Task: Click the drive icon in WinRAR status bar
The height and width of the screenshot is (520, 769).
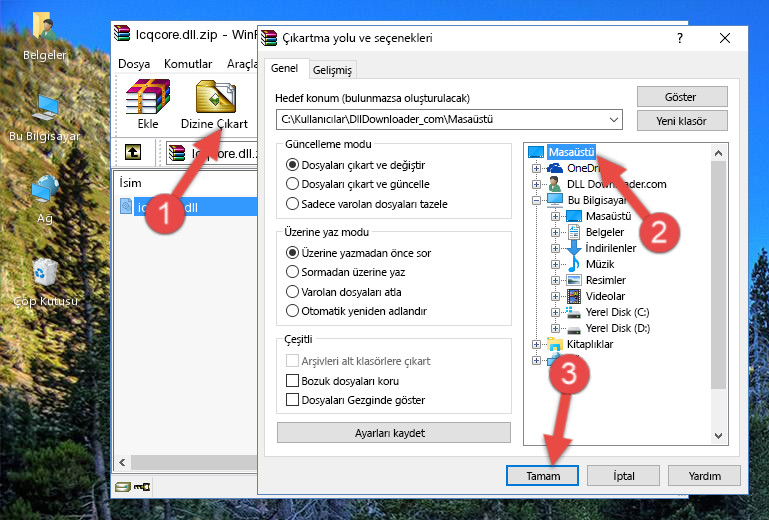Action: tap(123, 487)
